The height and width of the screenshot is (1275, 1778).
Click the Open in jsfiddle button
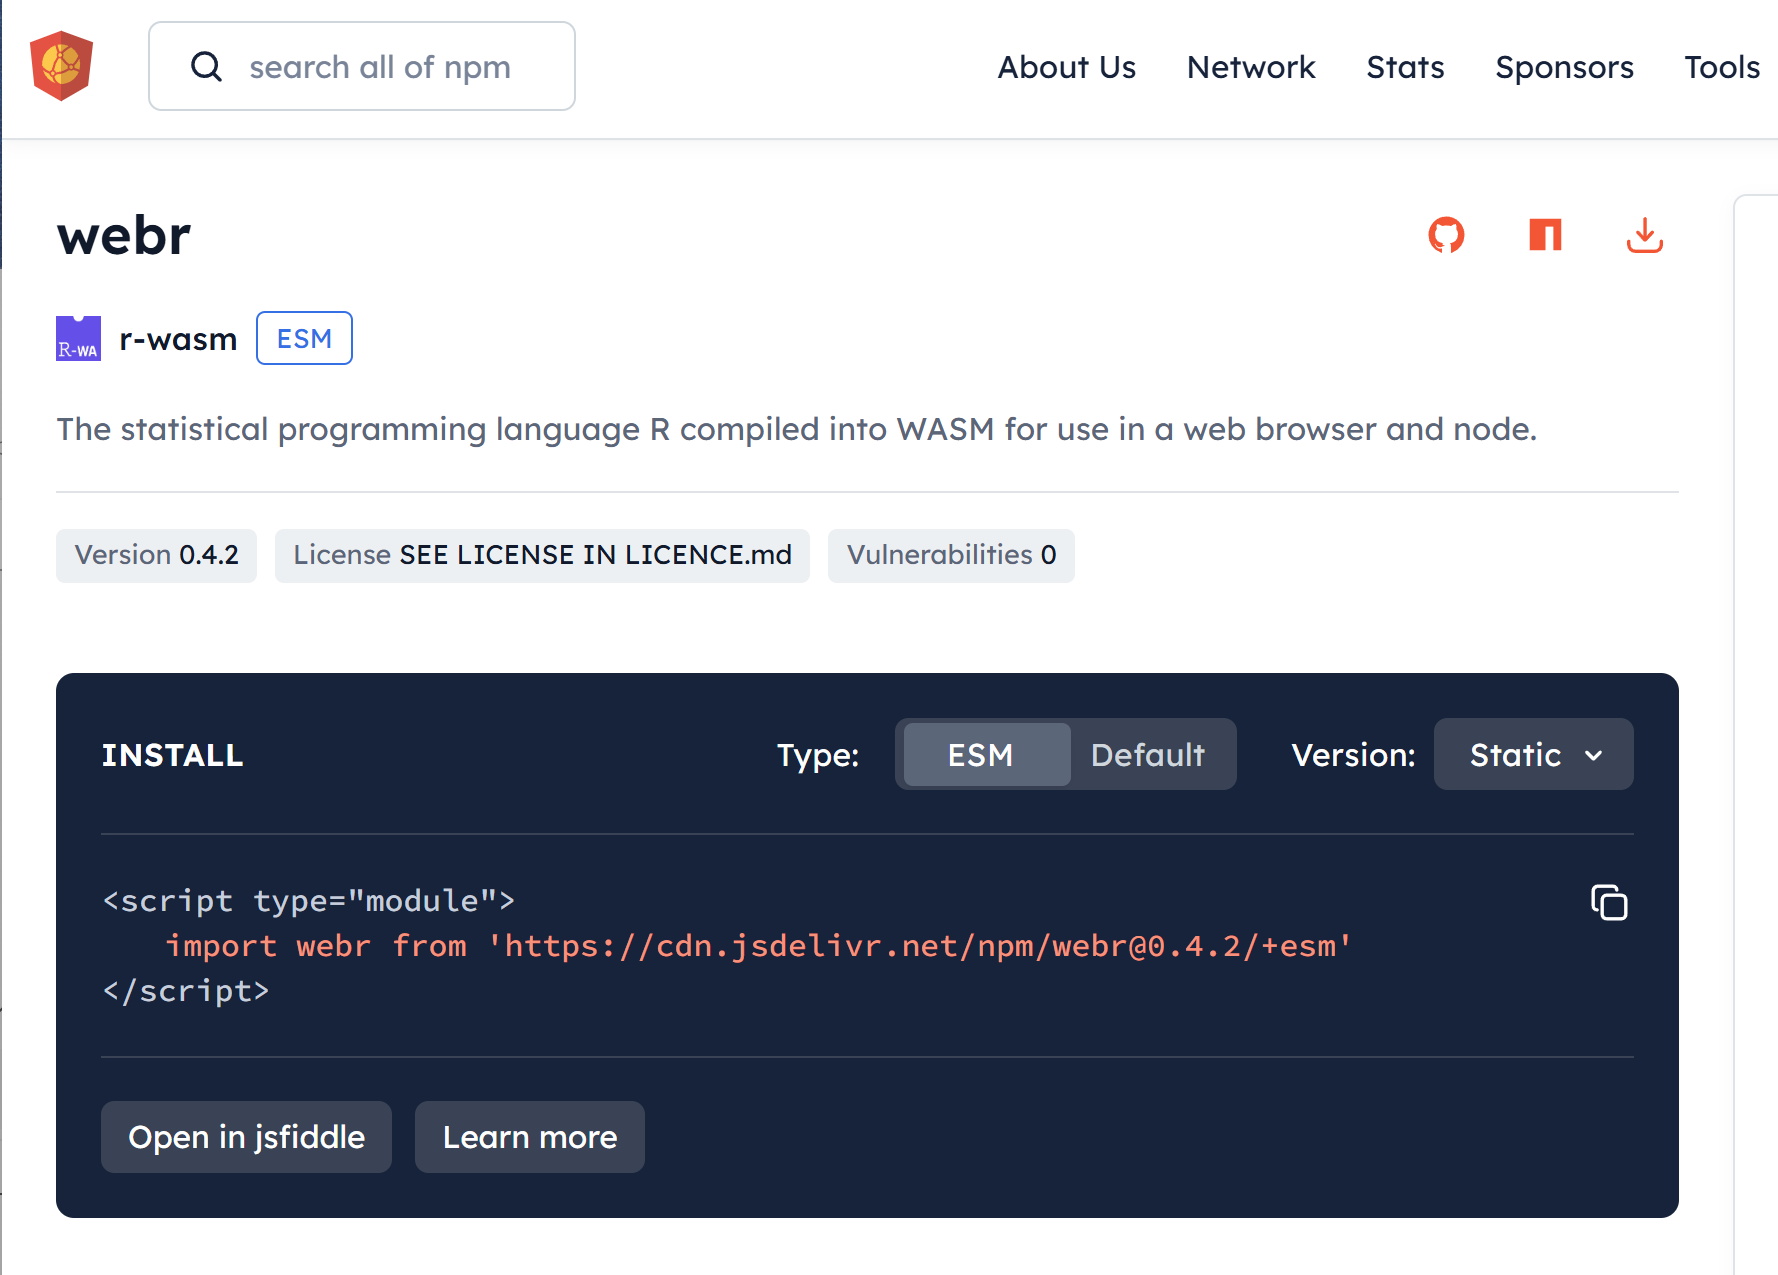point(246,1137)
